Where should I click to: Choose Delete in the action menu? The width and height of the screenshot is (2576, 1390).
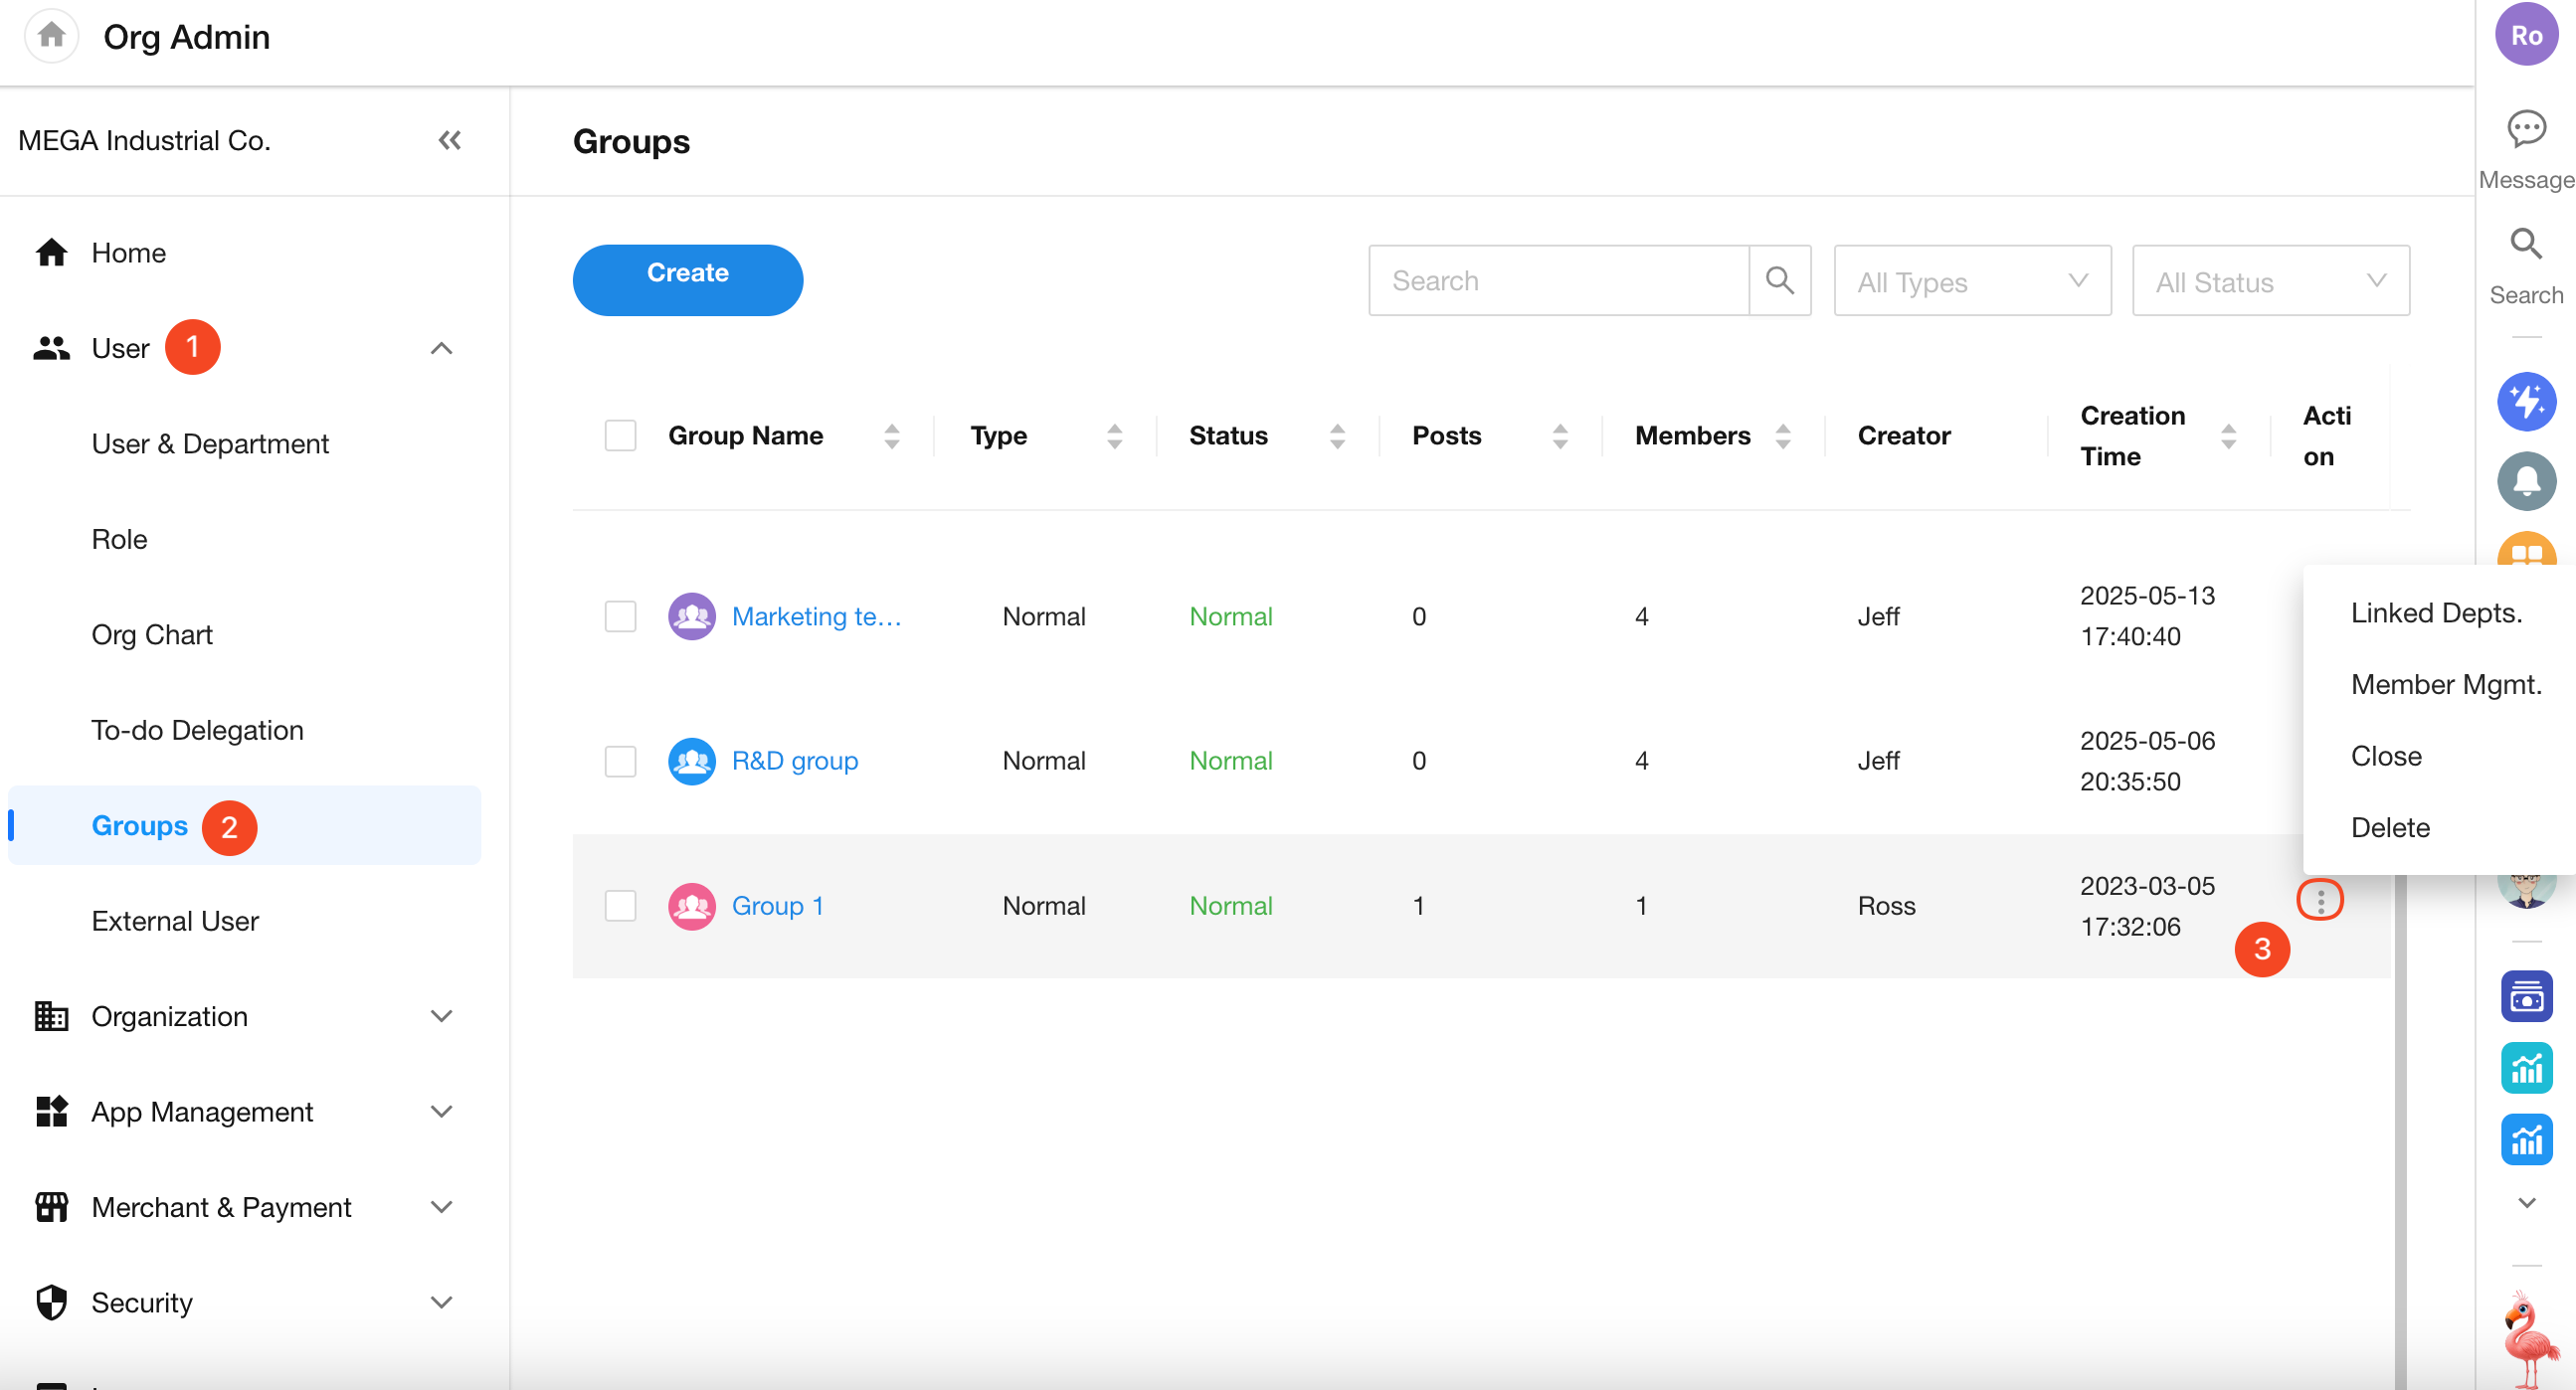pos(2389,828)
